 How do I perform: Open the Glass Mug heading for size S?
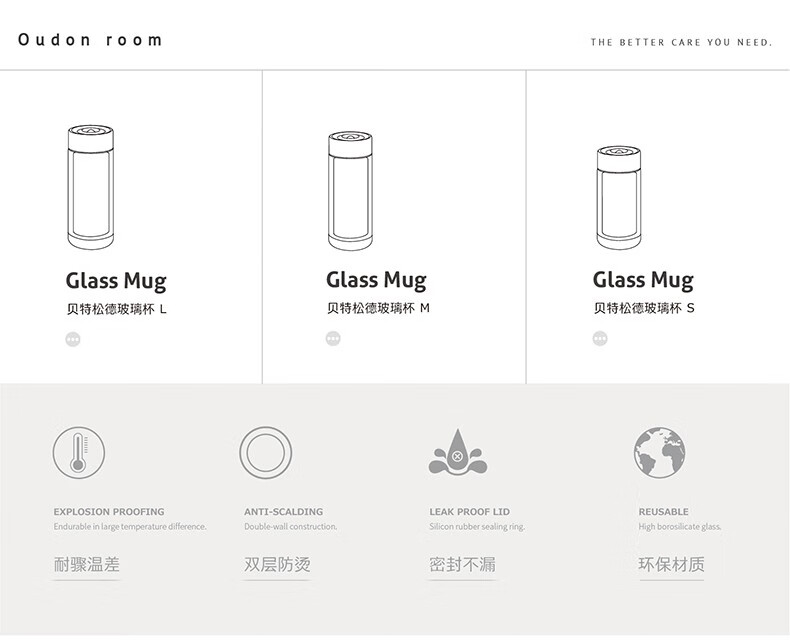[x=643, y=280]
